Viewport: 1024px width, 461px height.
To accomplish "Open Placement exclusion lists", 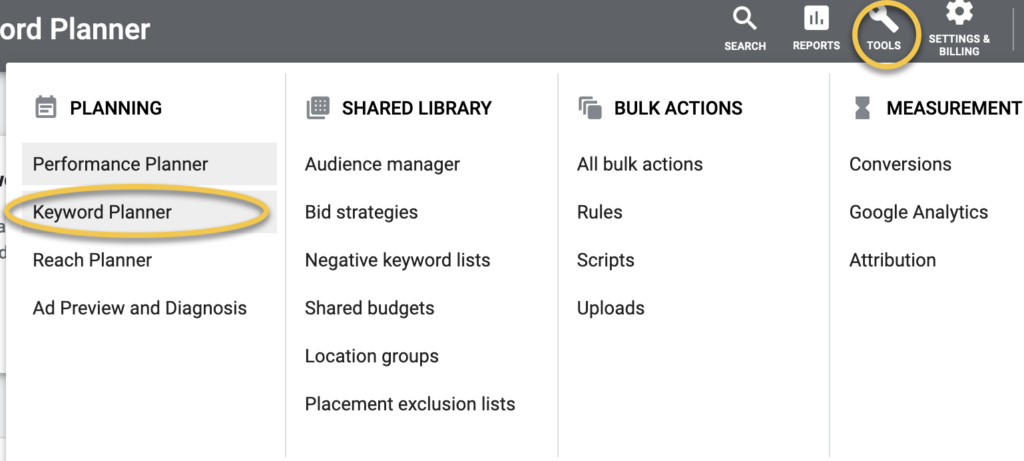I will 410,404.
